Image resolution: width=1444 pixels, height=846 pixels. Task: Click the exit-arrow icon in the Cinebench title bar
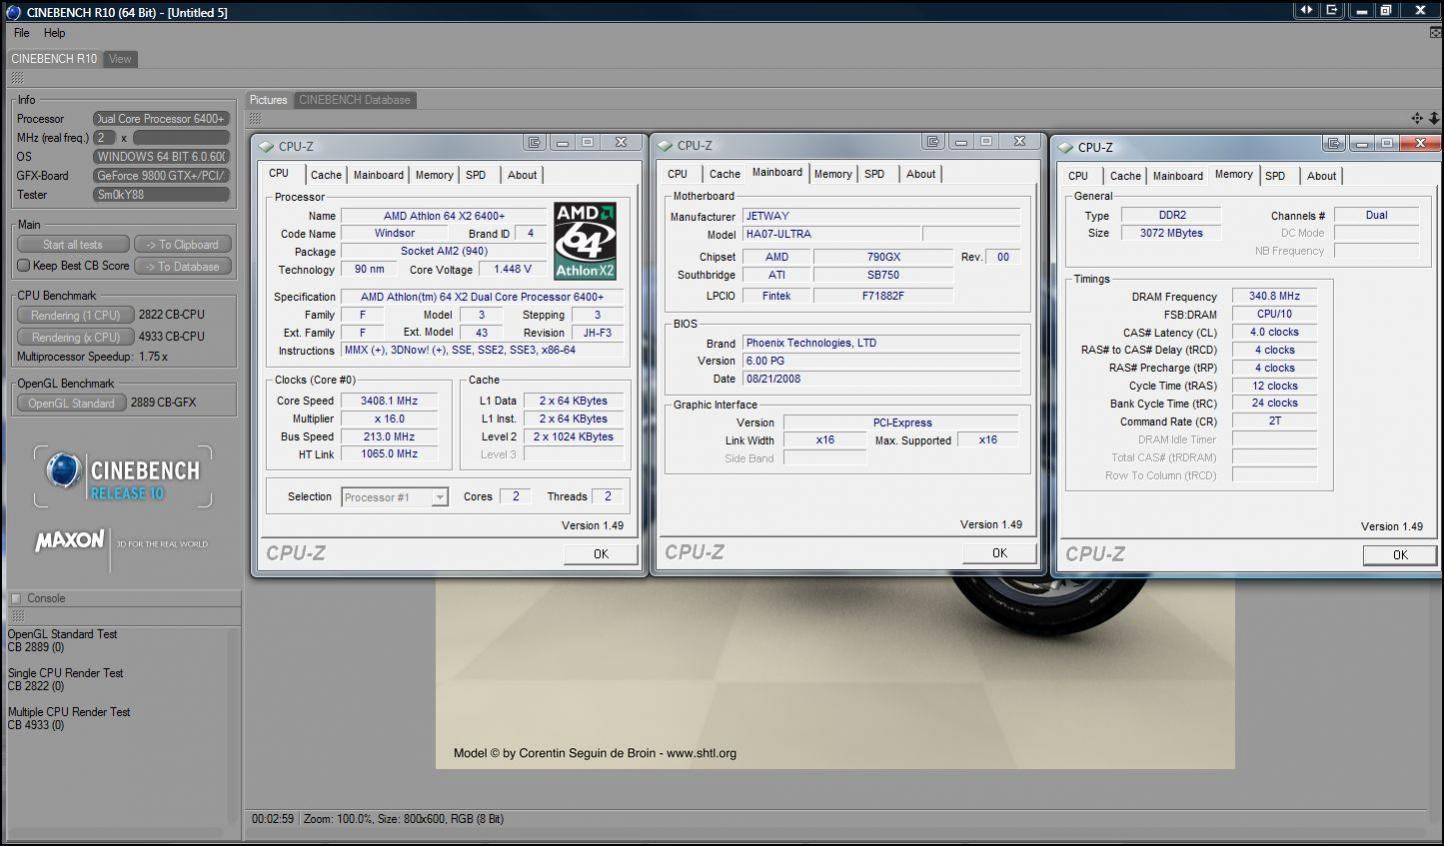1332,10
